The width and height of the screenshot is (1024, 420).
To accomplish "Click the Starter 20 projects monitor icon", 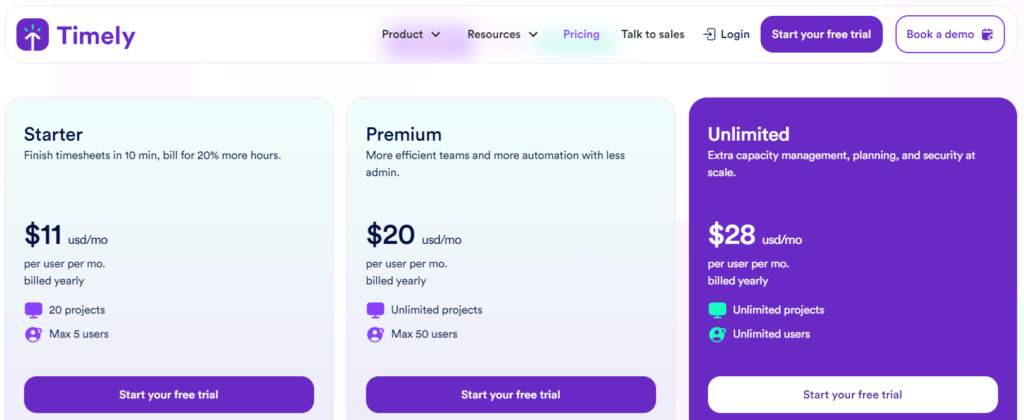I will 34,310.
